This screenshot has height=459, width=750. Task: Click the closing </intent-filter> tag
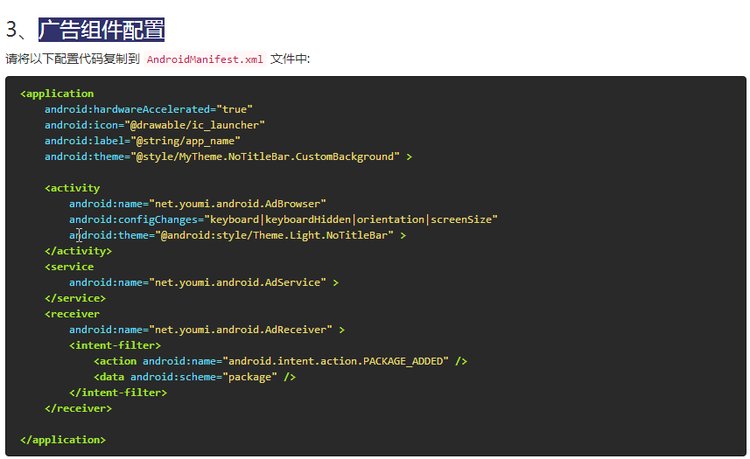click(x=118, y=393)
